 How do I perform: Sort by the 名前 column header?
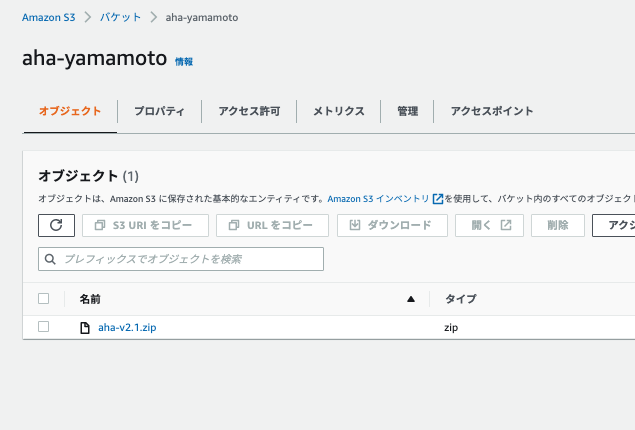(x=90, y=299)
